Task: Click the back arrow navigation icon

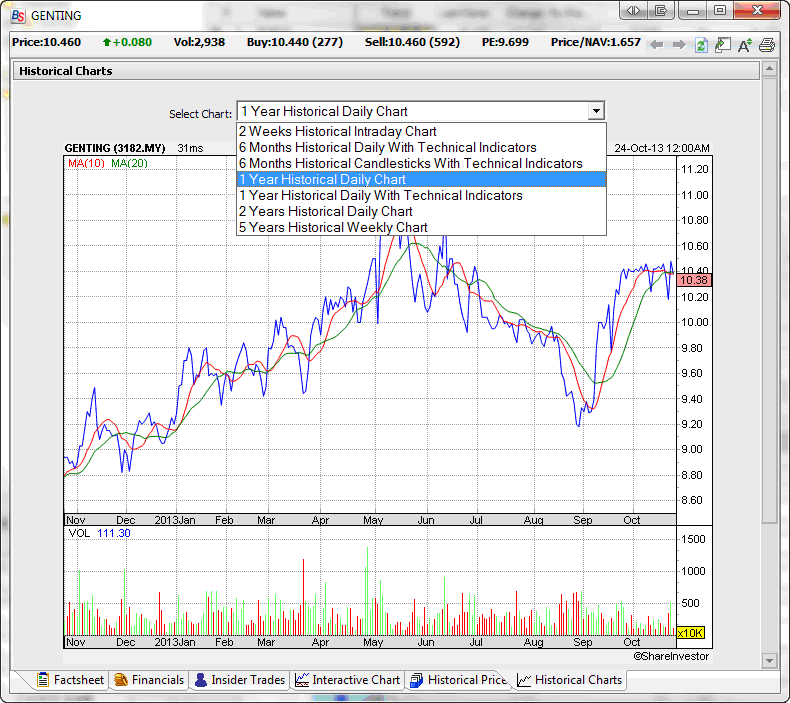Action: coord(656,45)
